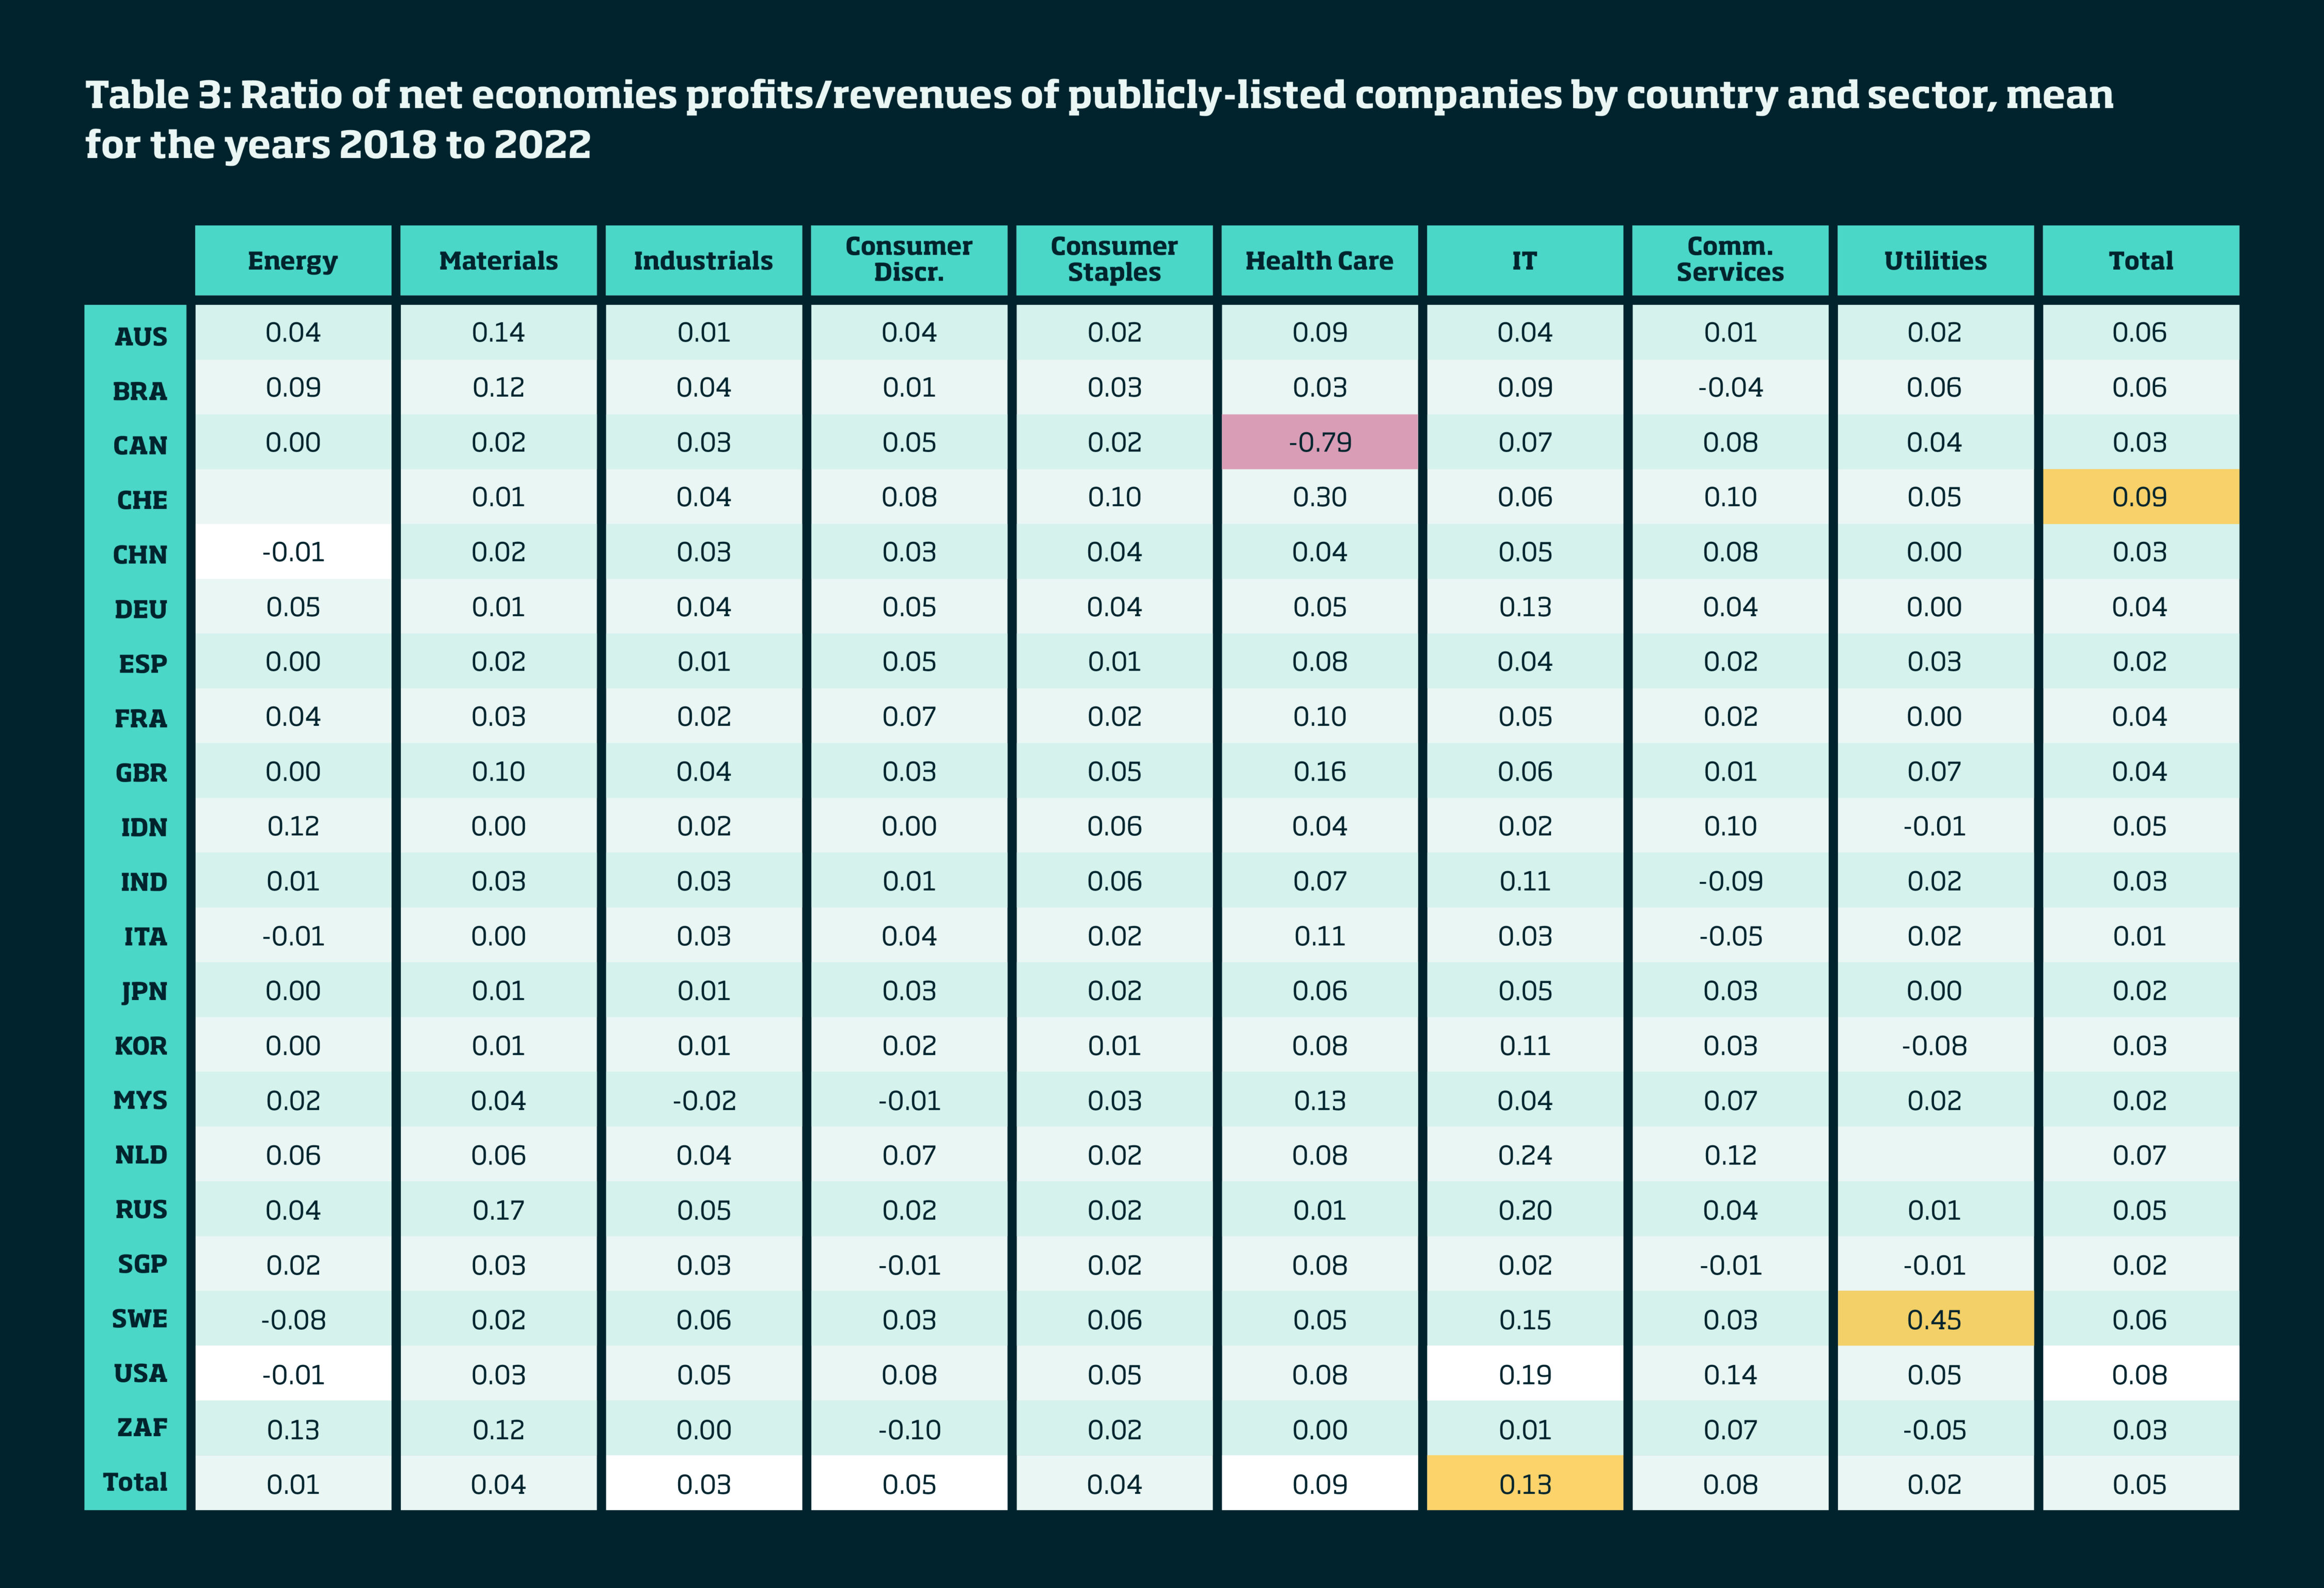Select the NLD IT value 0.24
The width and height of the screenshot is (2324, 1588).
coord(1525,1155)
